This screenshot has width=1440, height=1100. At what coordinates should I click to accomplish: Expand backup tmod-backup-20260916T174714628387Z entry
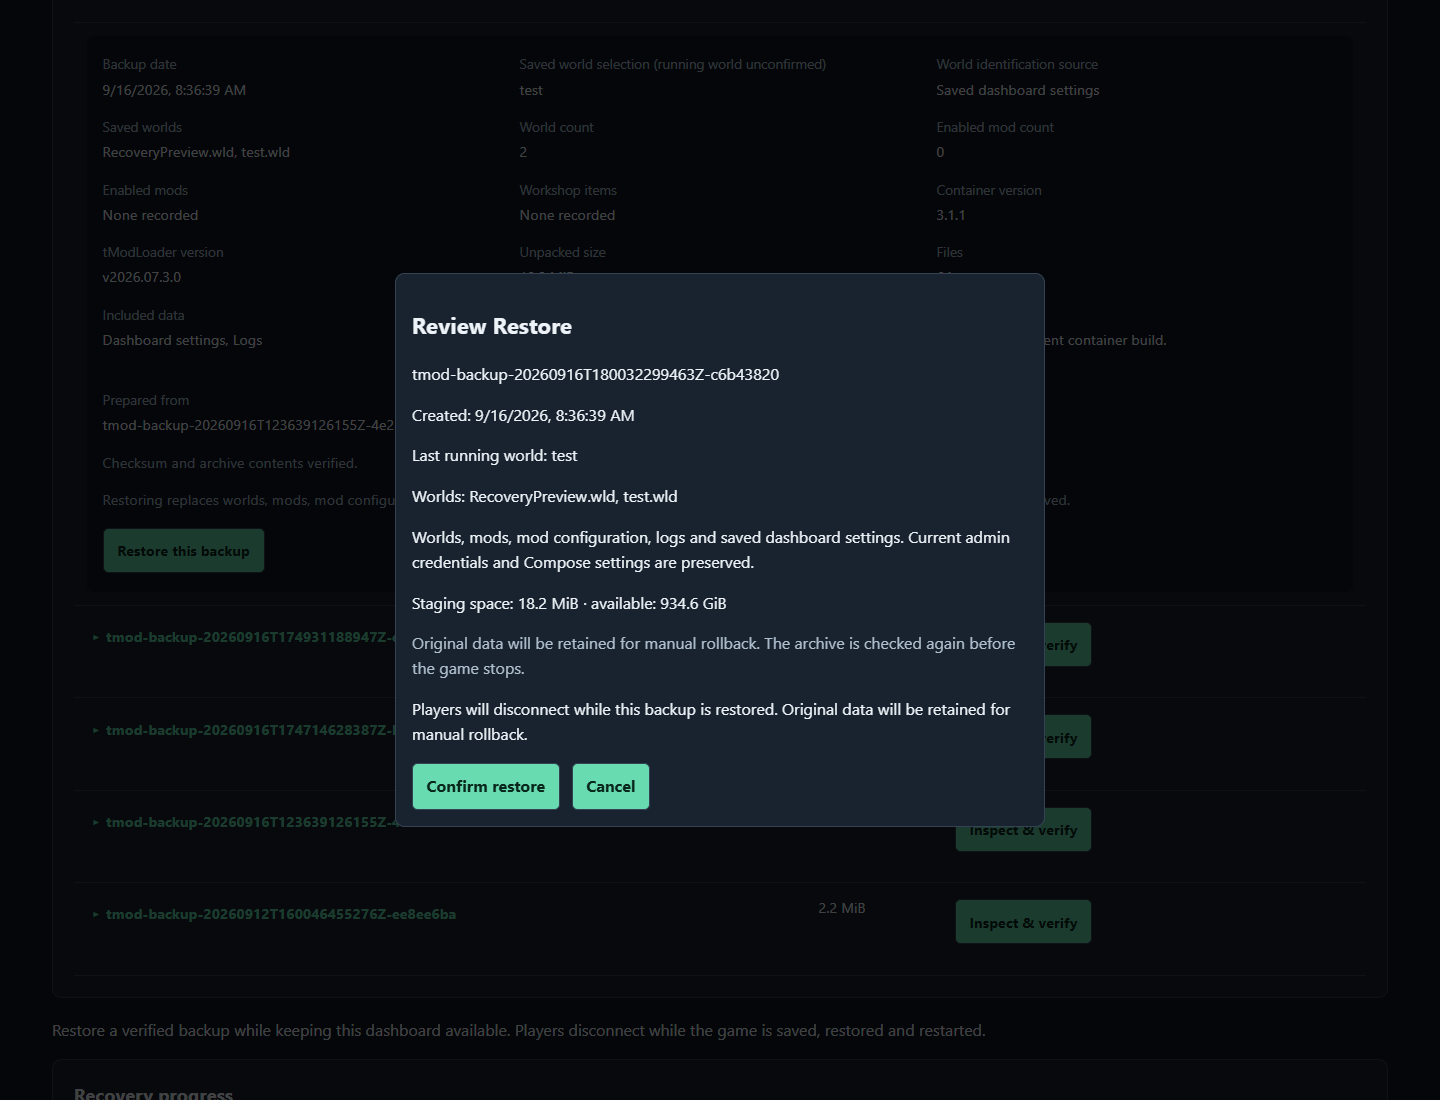coord(244,730)
